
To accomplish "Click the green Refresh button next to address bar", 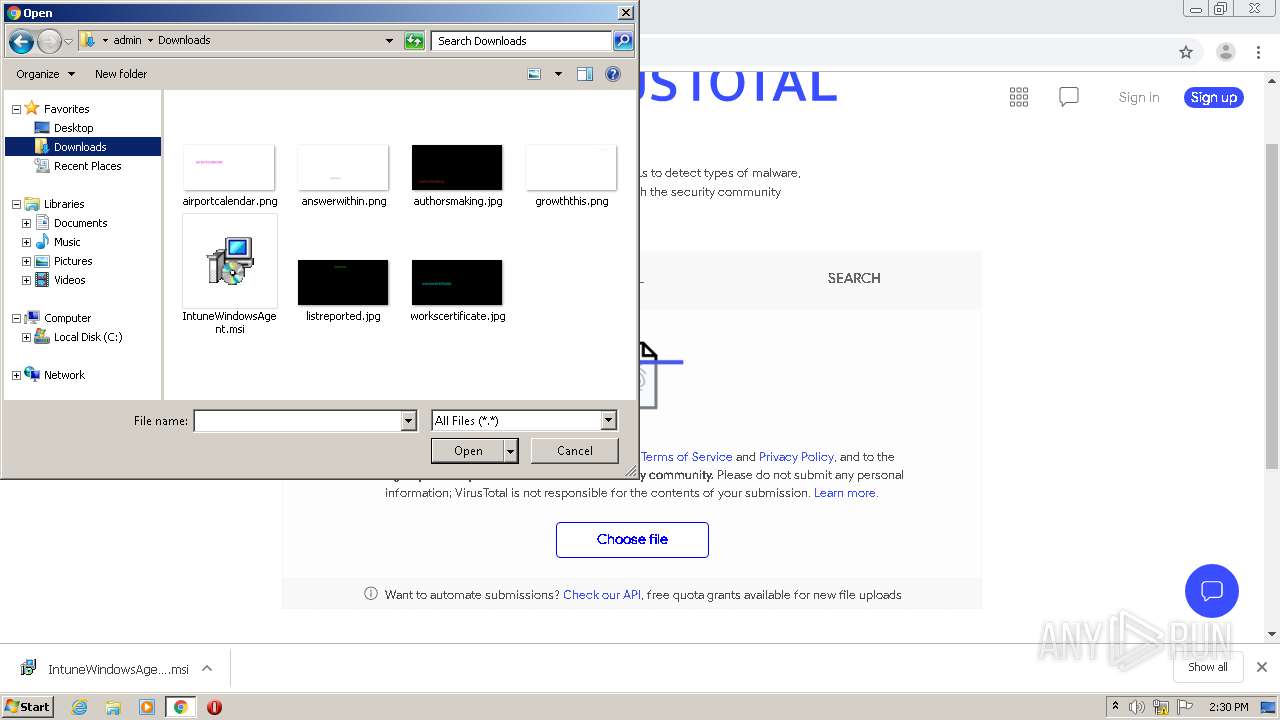I will point(414,41).
